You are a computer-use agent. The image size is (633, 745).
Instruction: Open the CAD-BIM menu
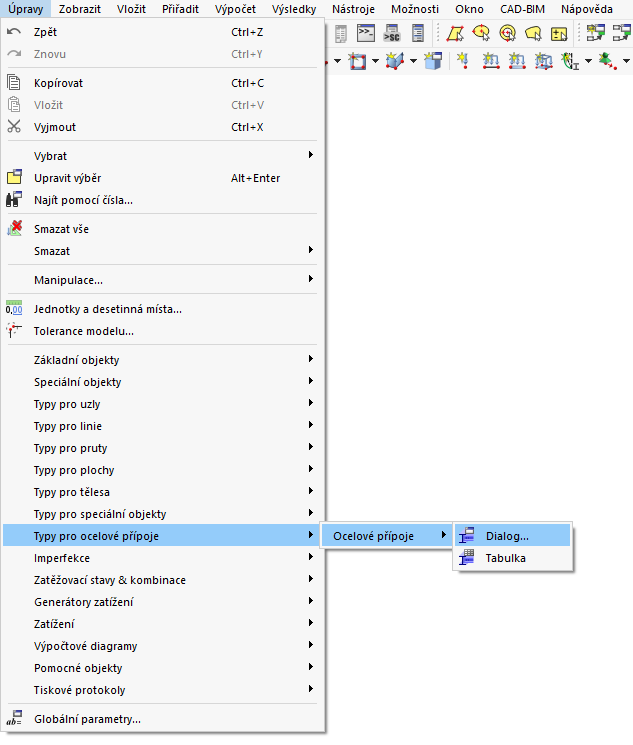click(522, 9)
